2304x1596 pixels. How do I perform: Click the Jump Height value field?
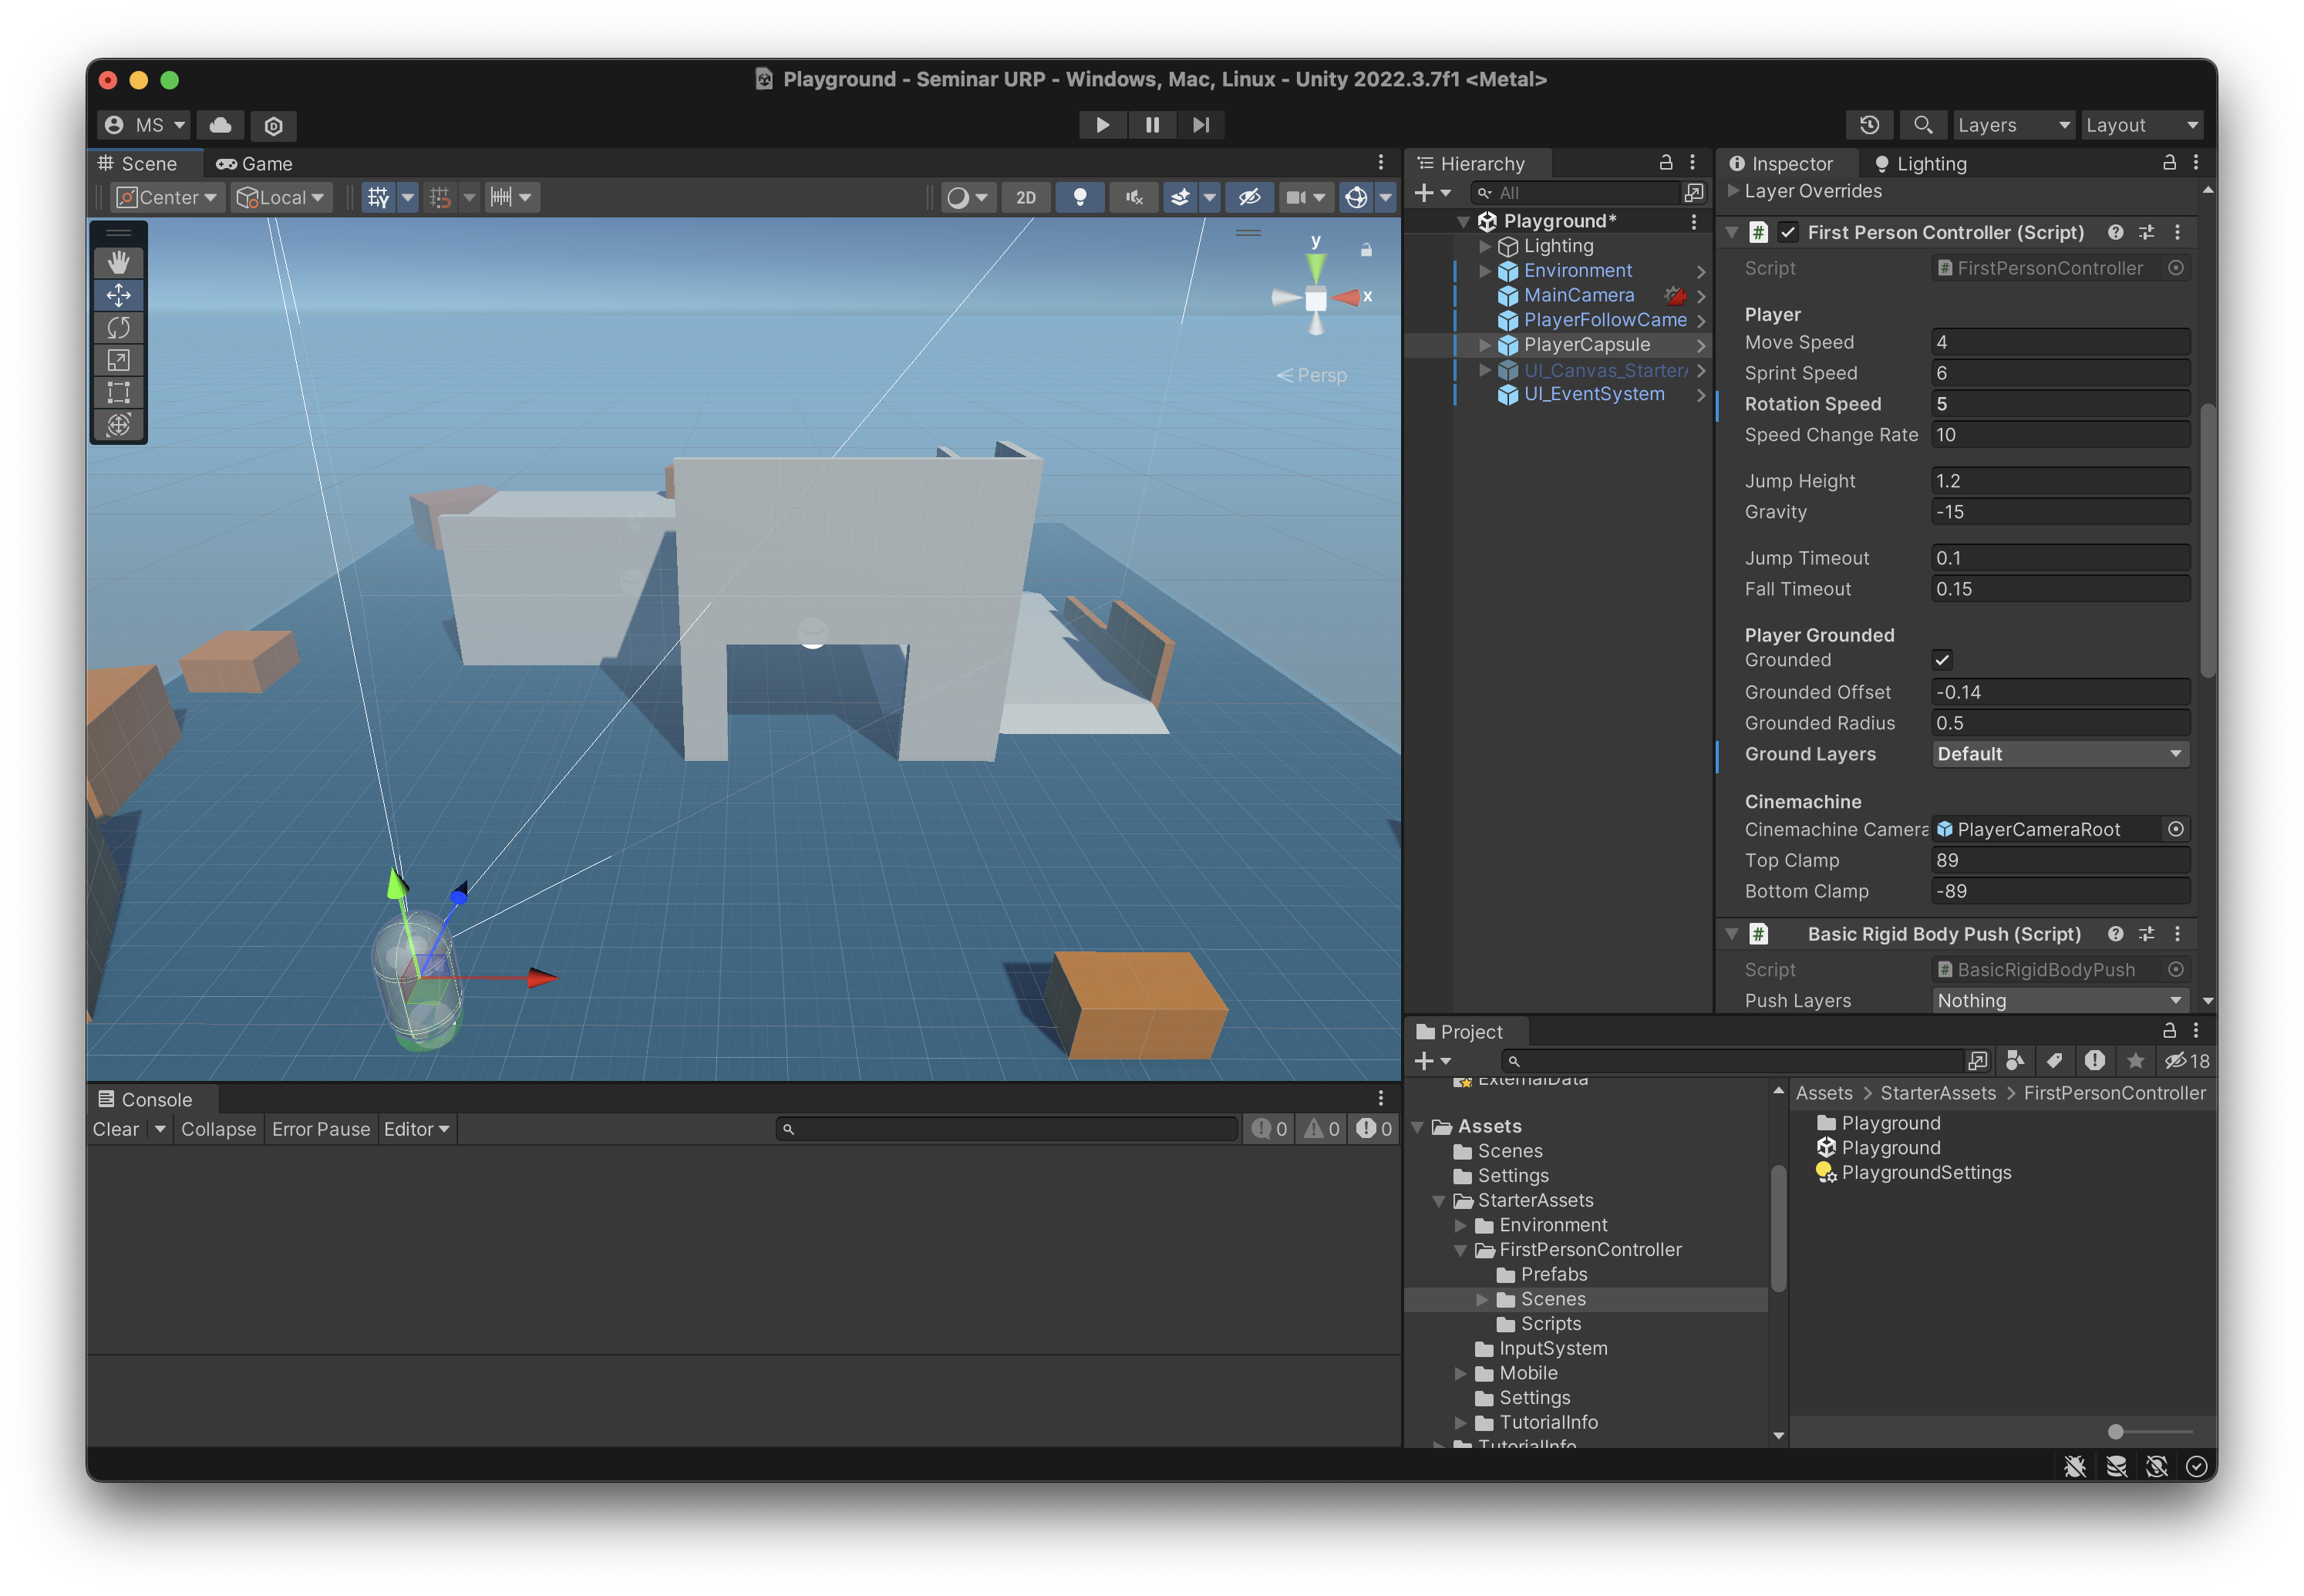[2060, 481]
